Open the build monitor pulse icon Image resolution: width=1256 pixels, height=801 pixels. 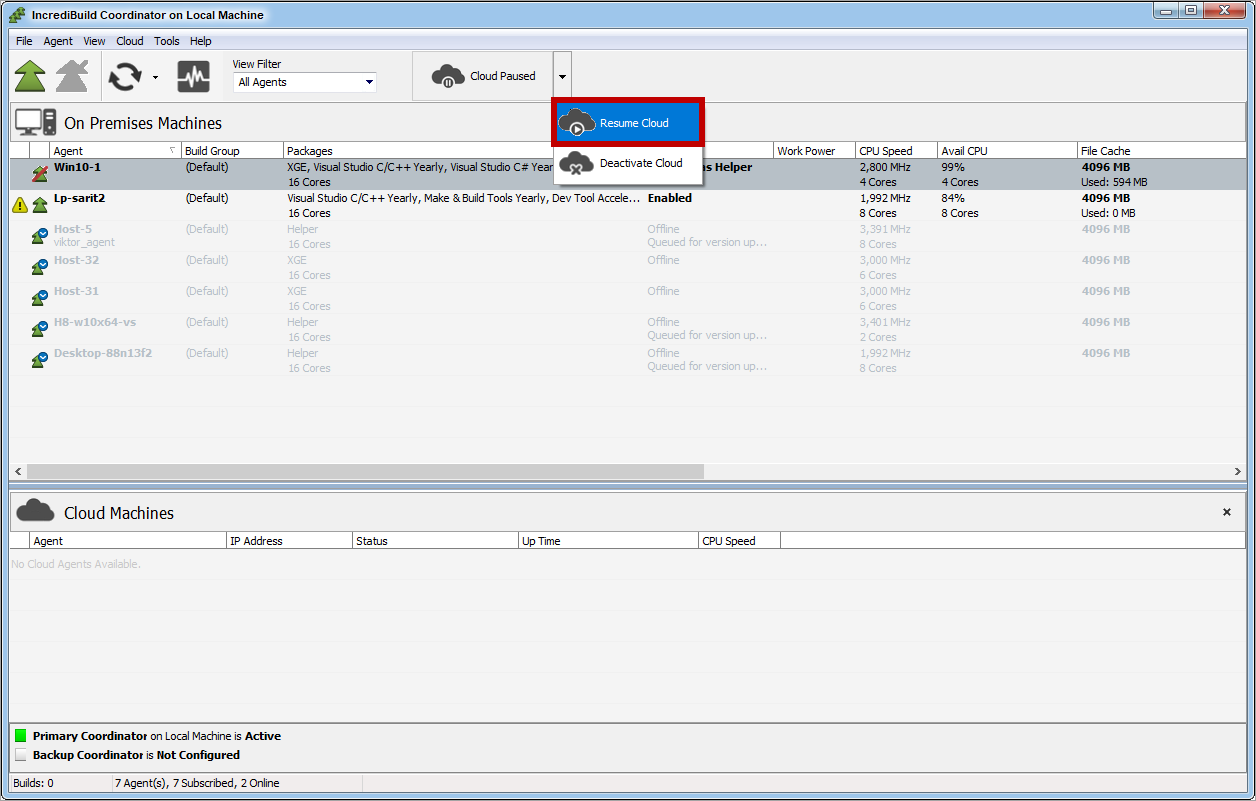(x=193, y=76)
